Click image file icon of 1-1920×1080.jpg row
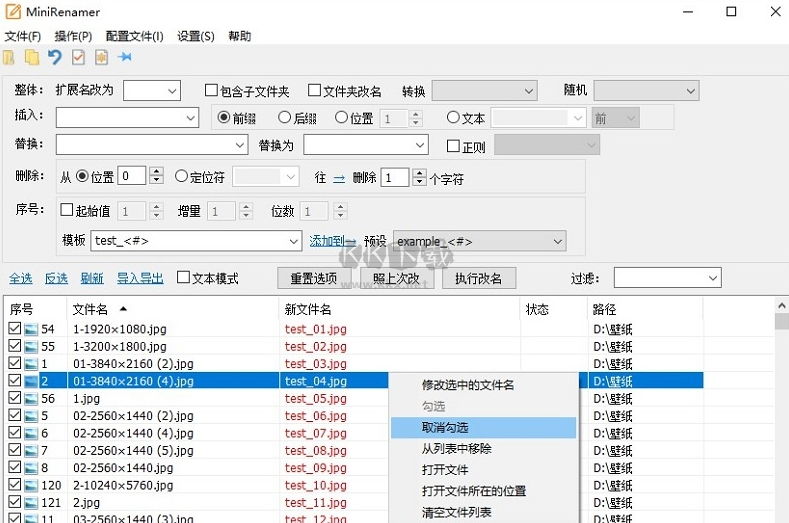 30,329
